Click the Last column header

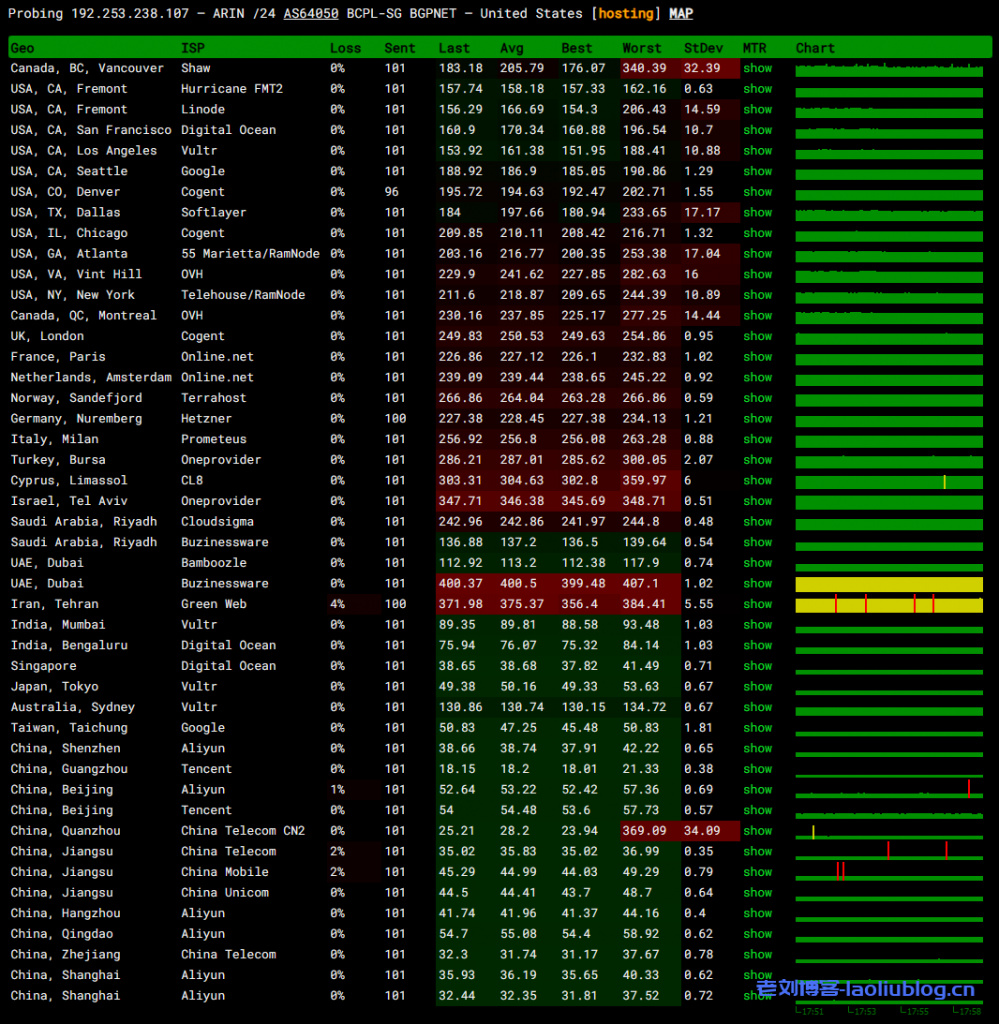click(454, 48)
